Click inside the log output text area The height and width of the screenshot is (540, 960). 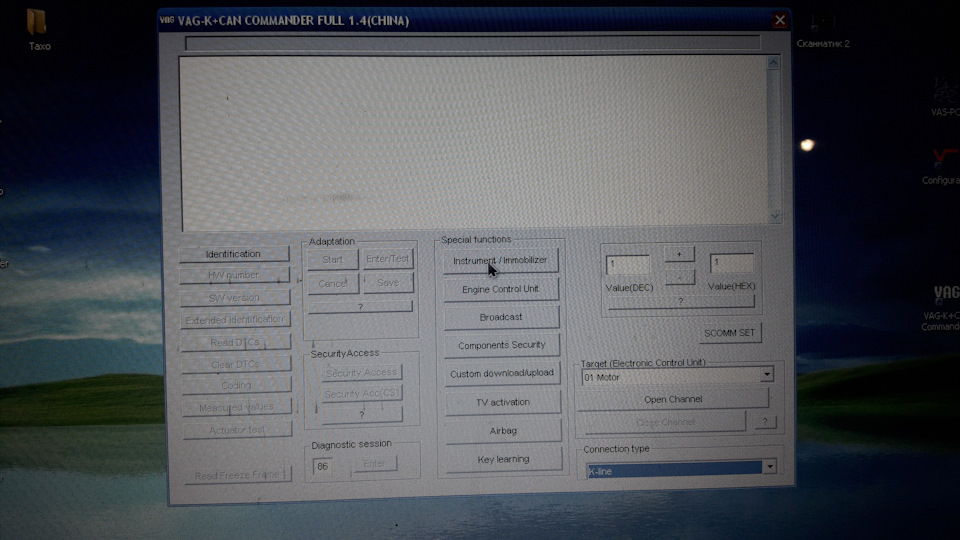pos(473,142)
